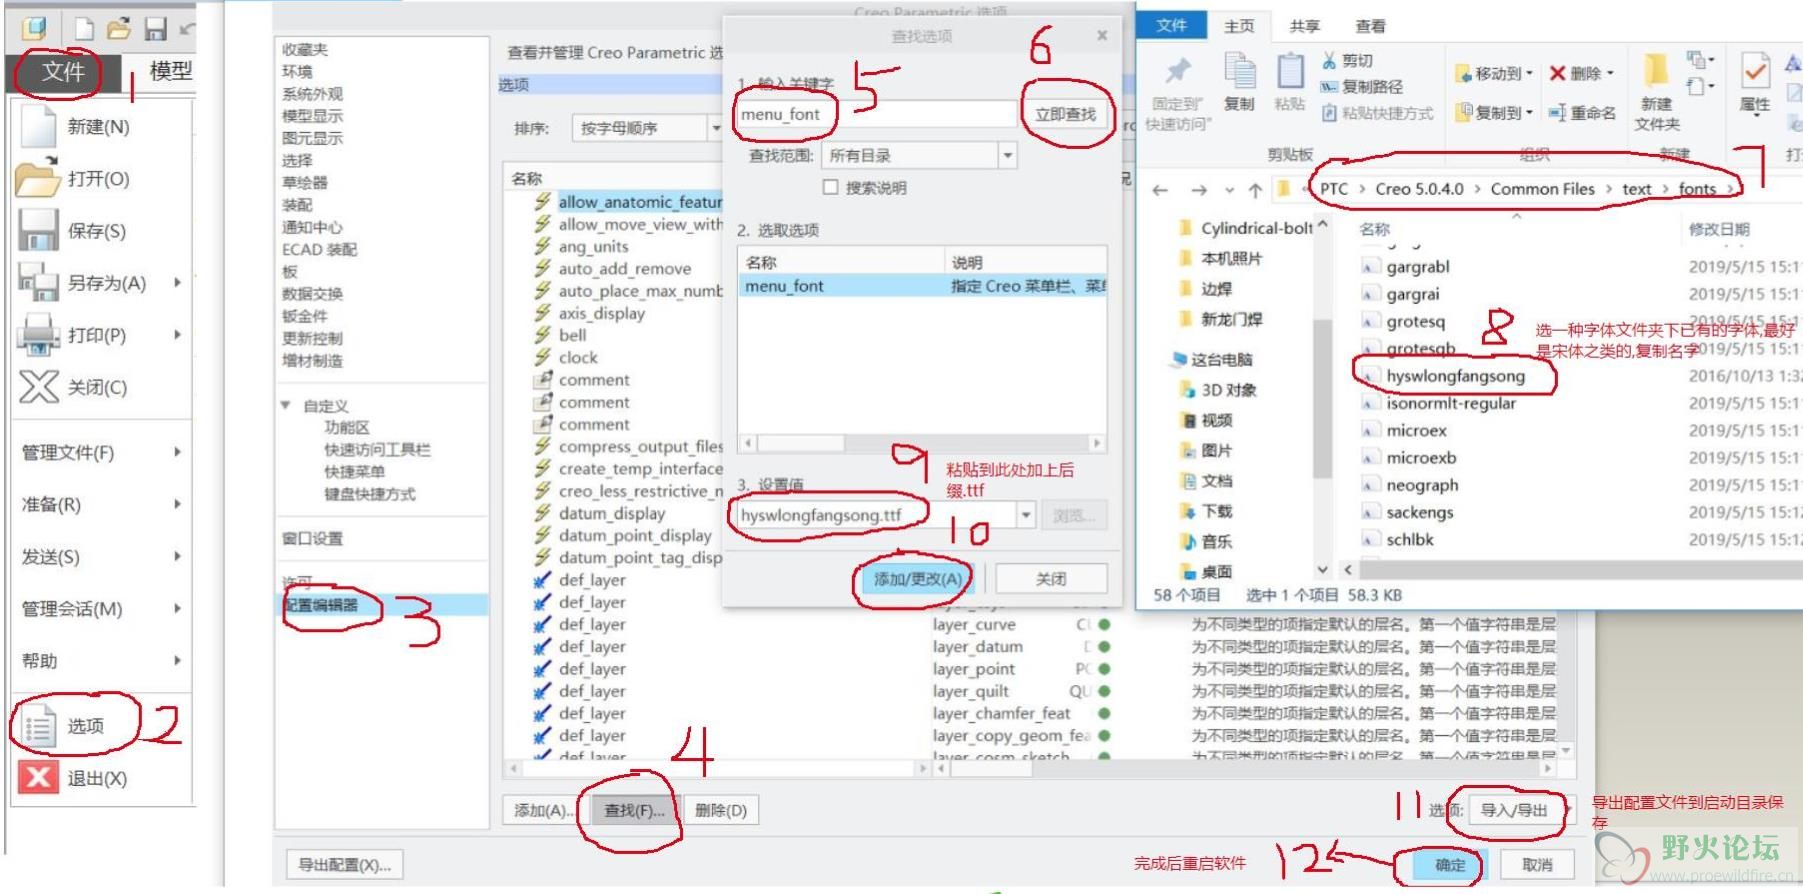Image resolution: width=1803 pixels, height=894 pixels.
Task: Click 粘贴快捷方式 in Explorer ribbon
Action: click(x=1377, y=113)
